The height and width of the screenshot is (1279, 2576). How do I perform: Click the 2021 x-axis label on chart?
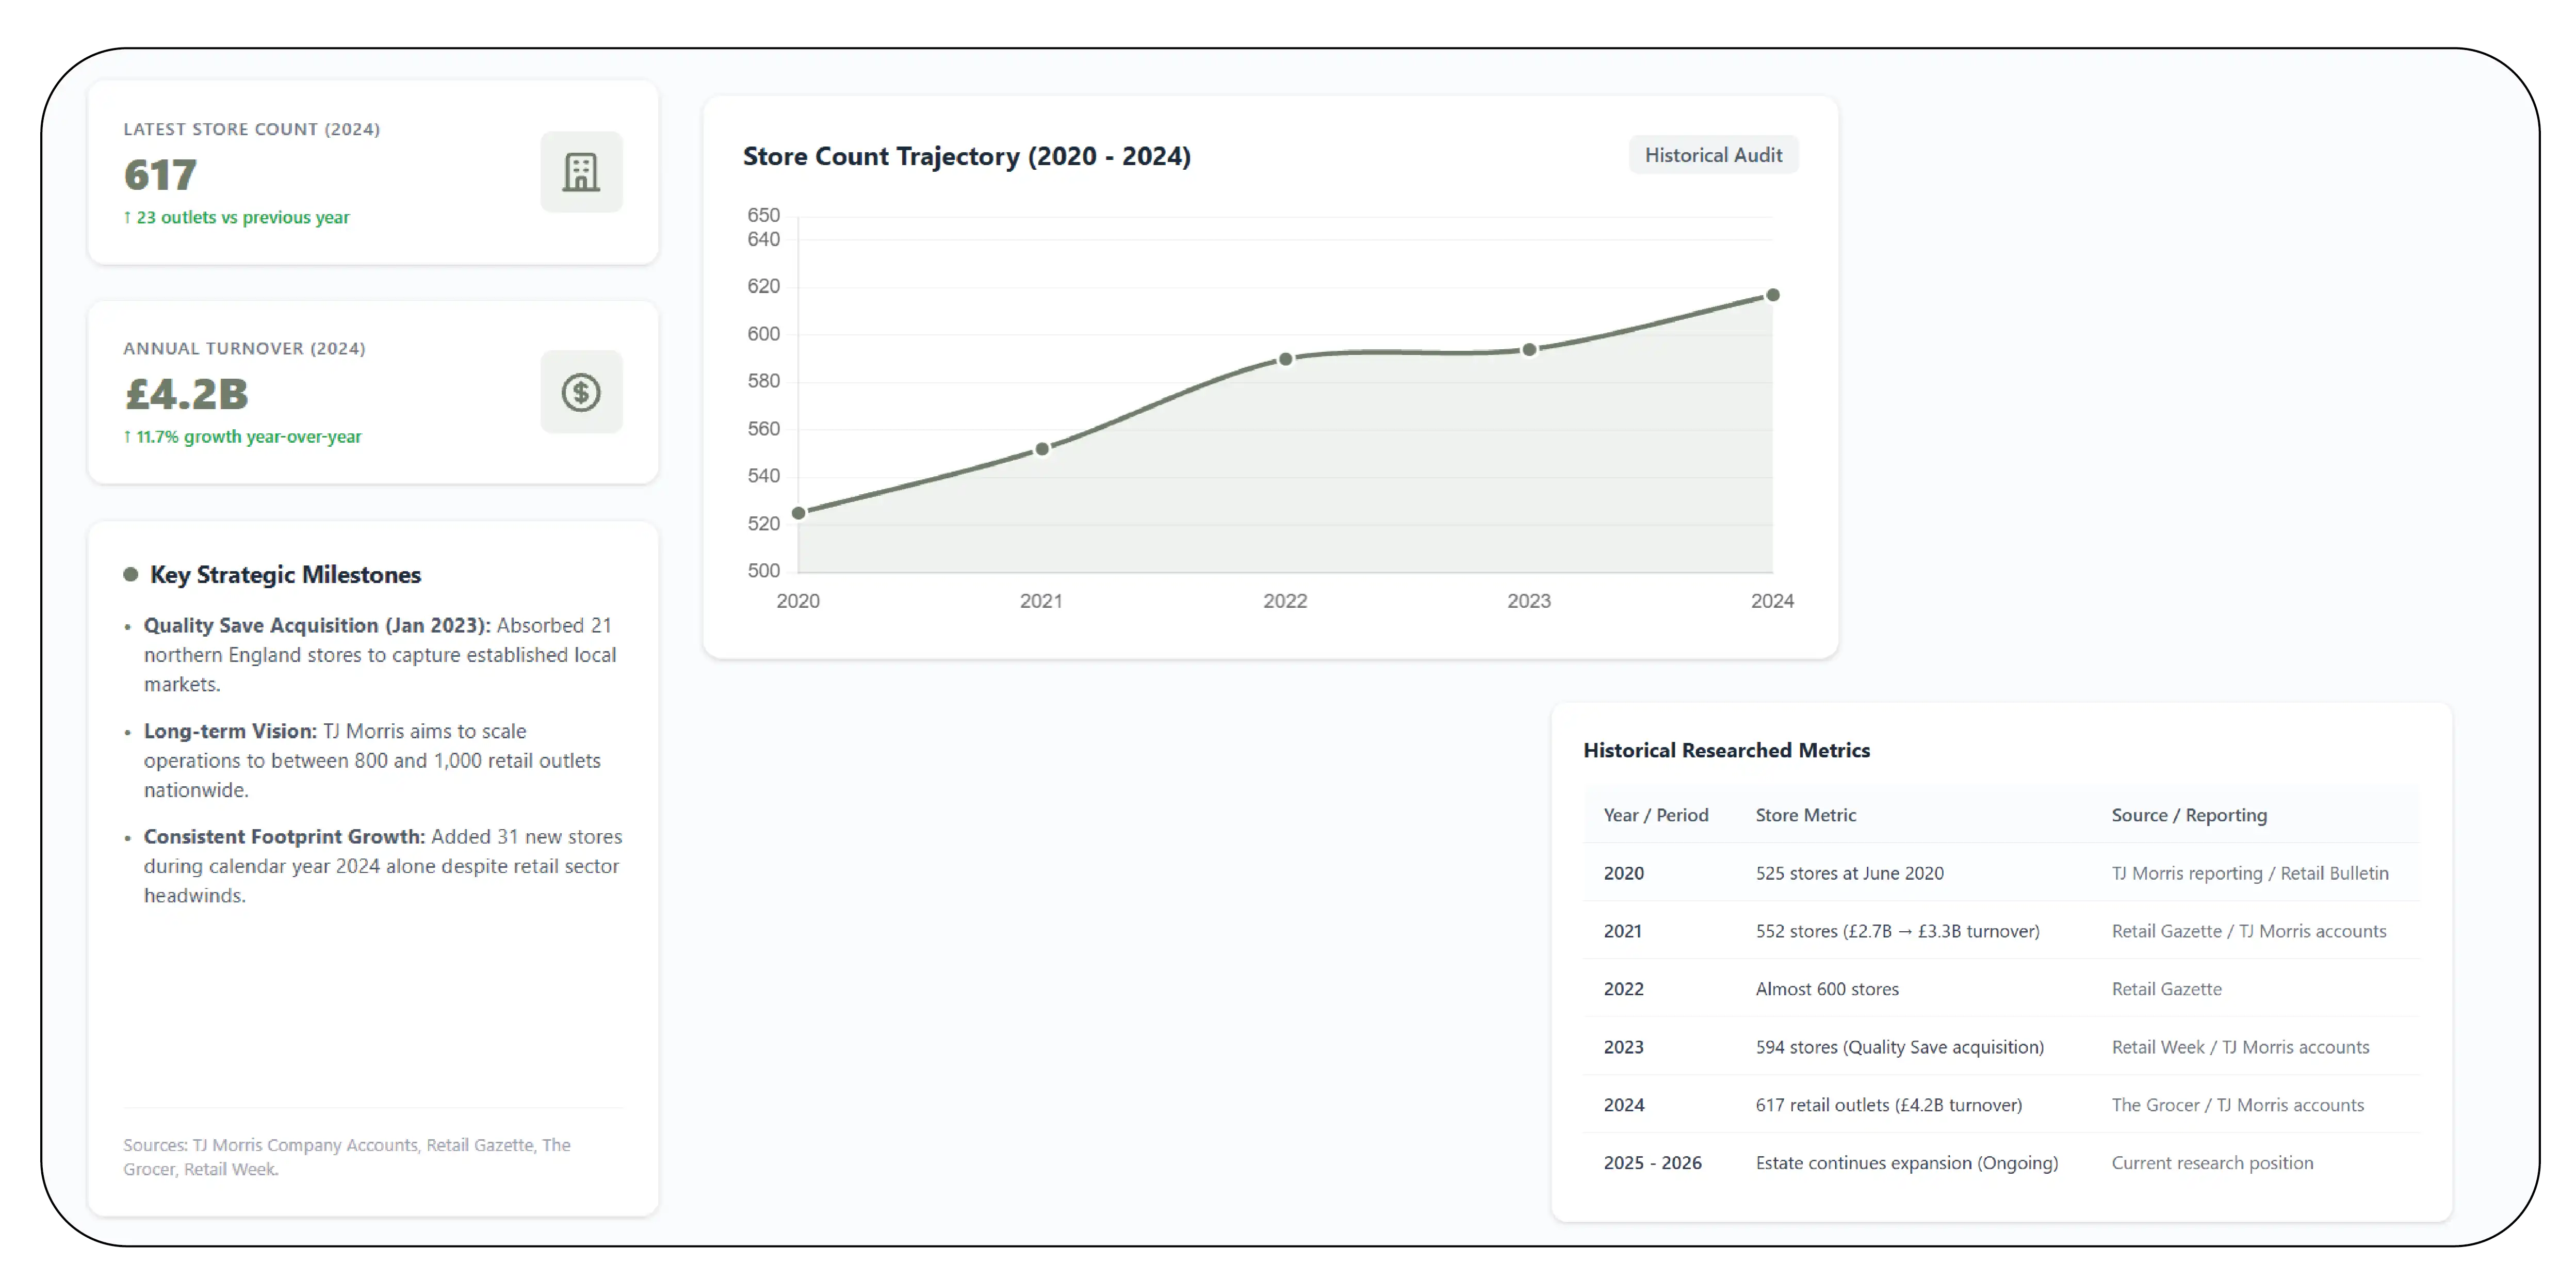[1041, 601]
